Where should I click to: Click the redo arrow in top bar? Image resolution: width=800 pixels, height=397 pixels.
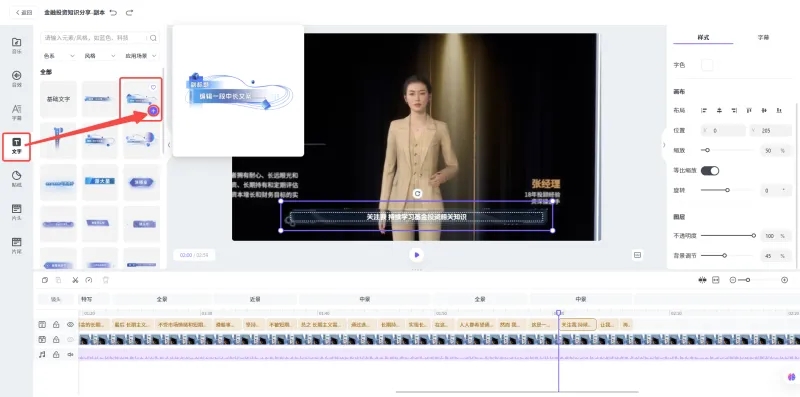(129, 12)
